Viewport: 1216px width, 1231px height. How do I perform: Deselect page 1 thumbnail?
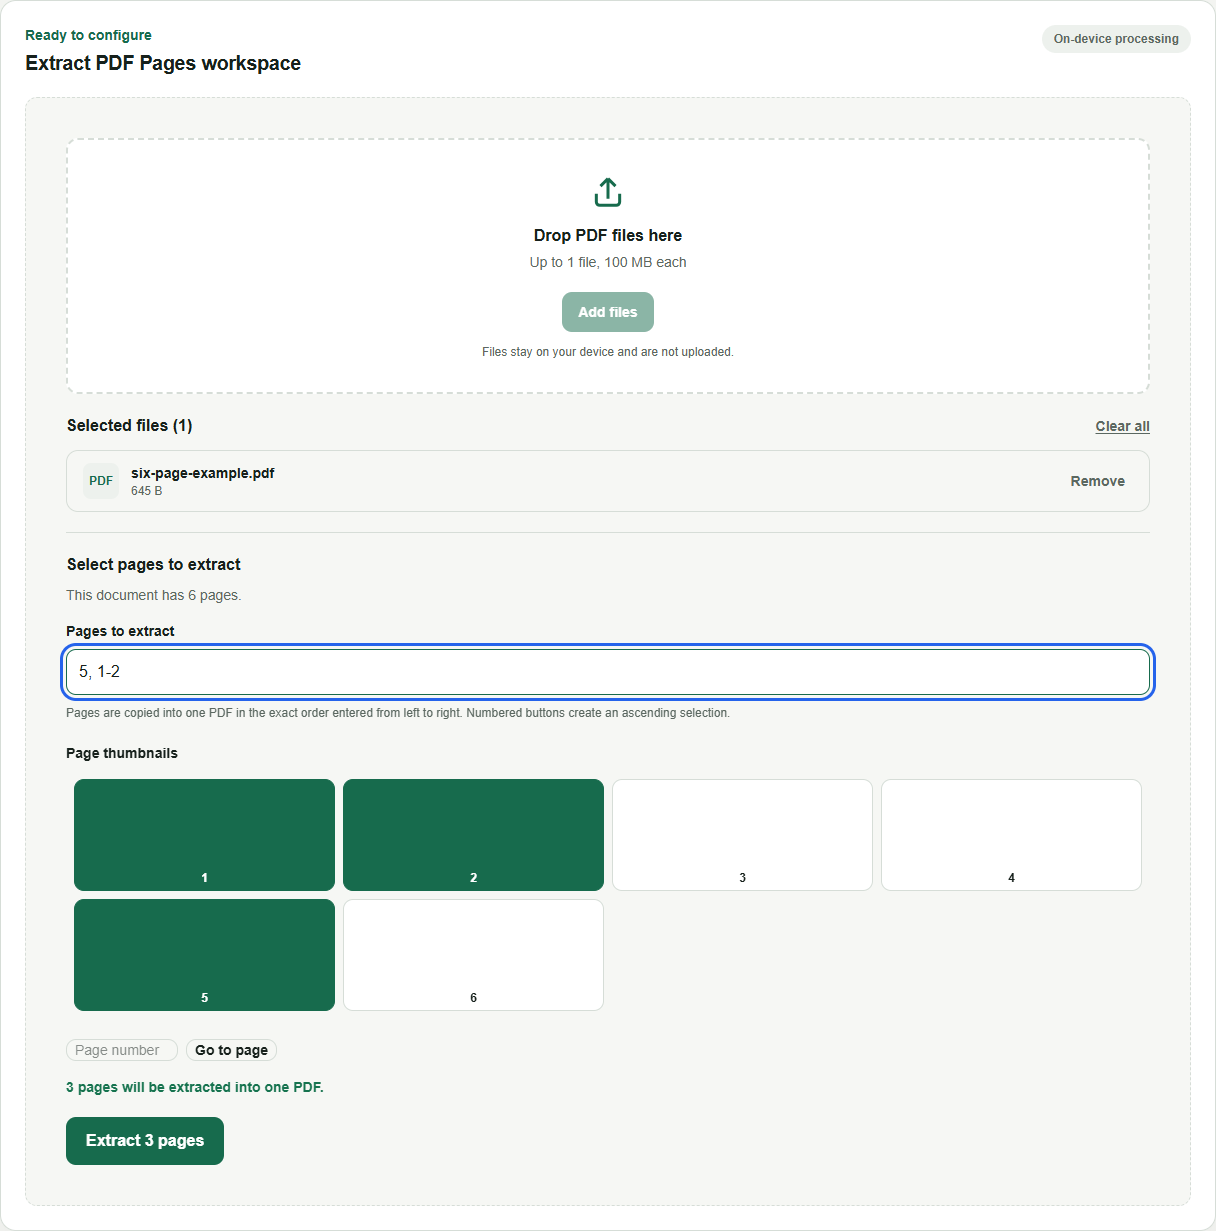[204, 835]
